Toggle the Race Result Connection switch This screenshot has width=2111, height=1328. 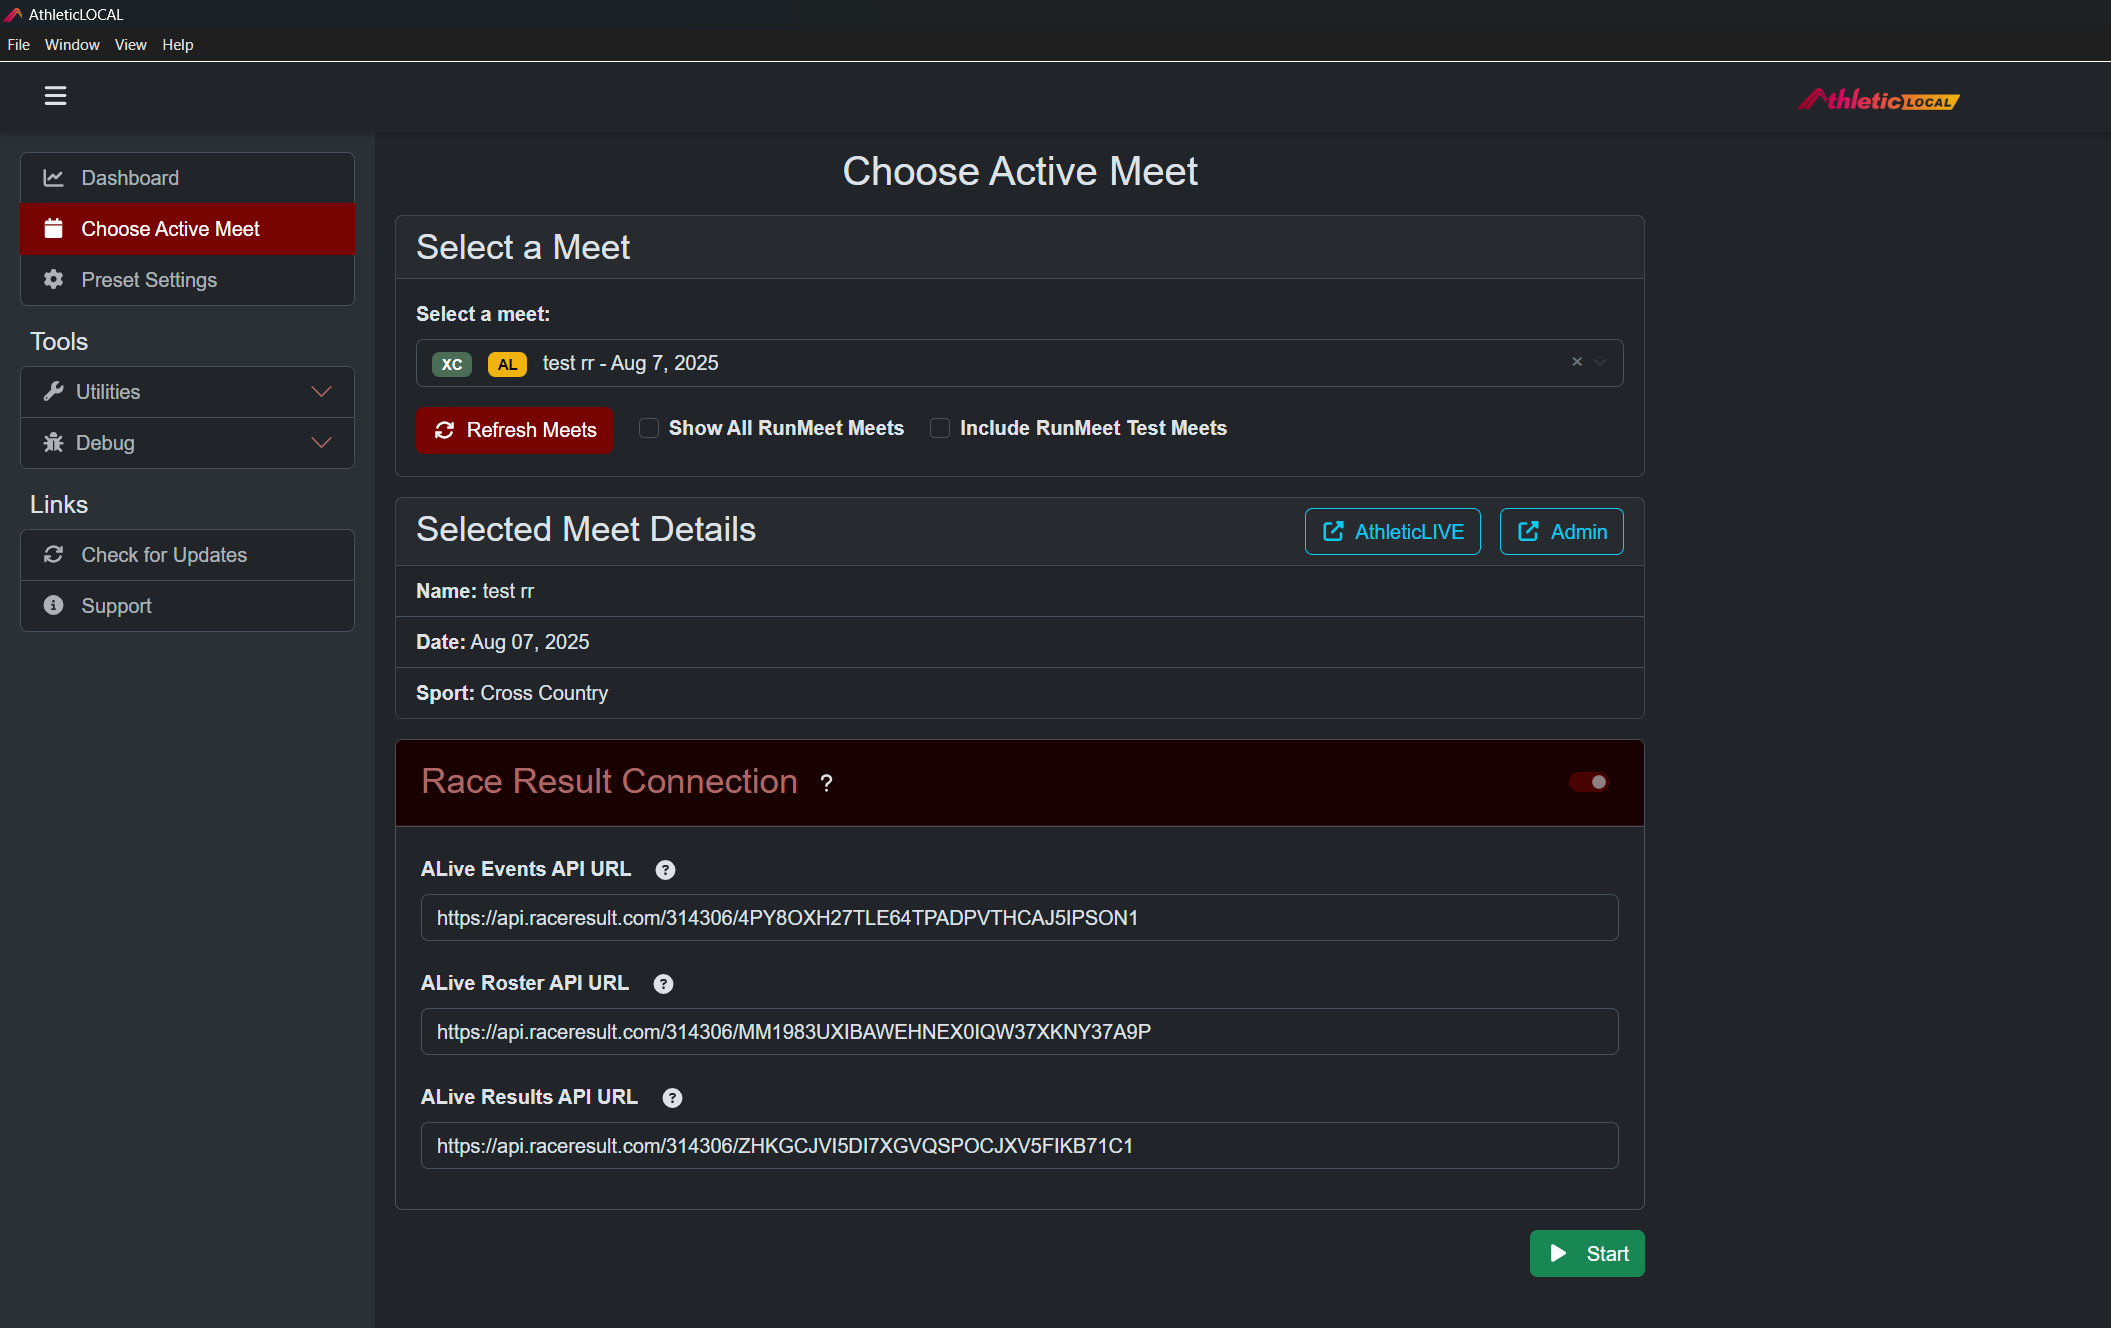1588,782
